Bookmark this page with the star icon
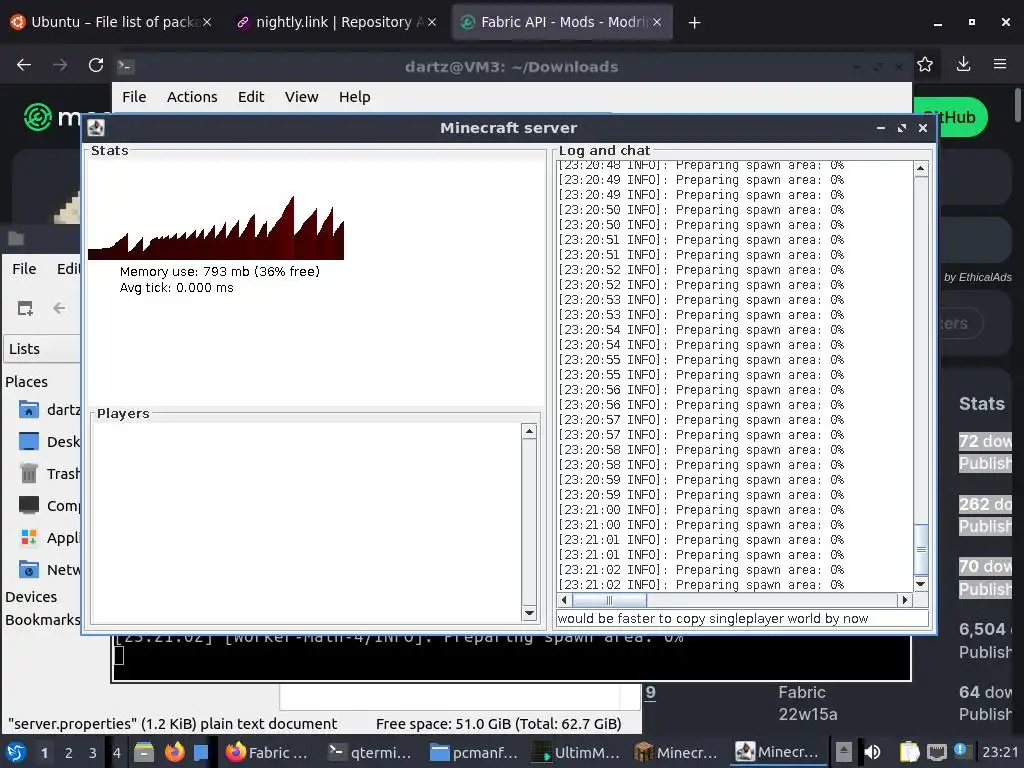This screenshot has height=768, width=1024. (x=925, y=64)
